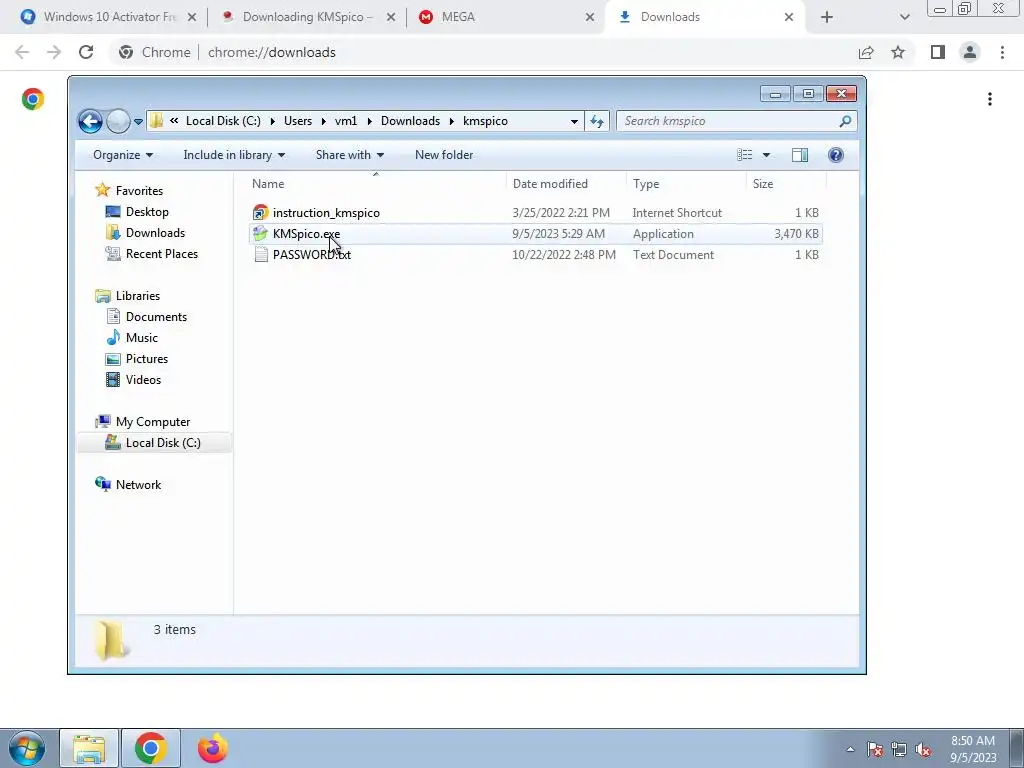Sort files by Name column header

pos(268,184)
